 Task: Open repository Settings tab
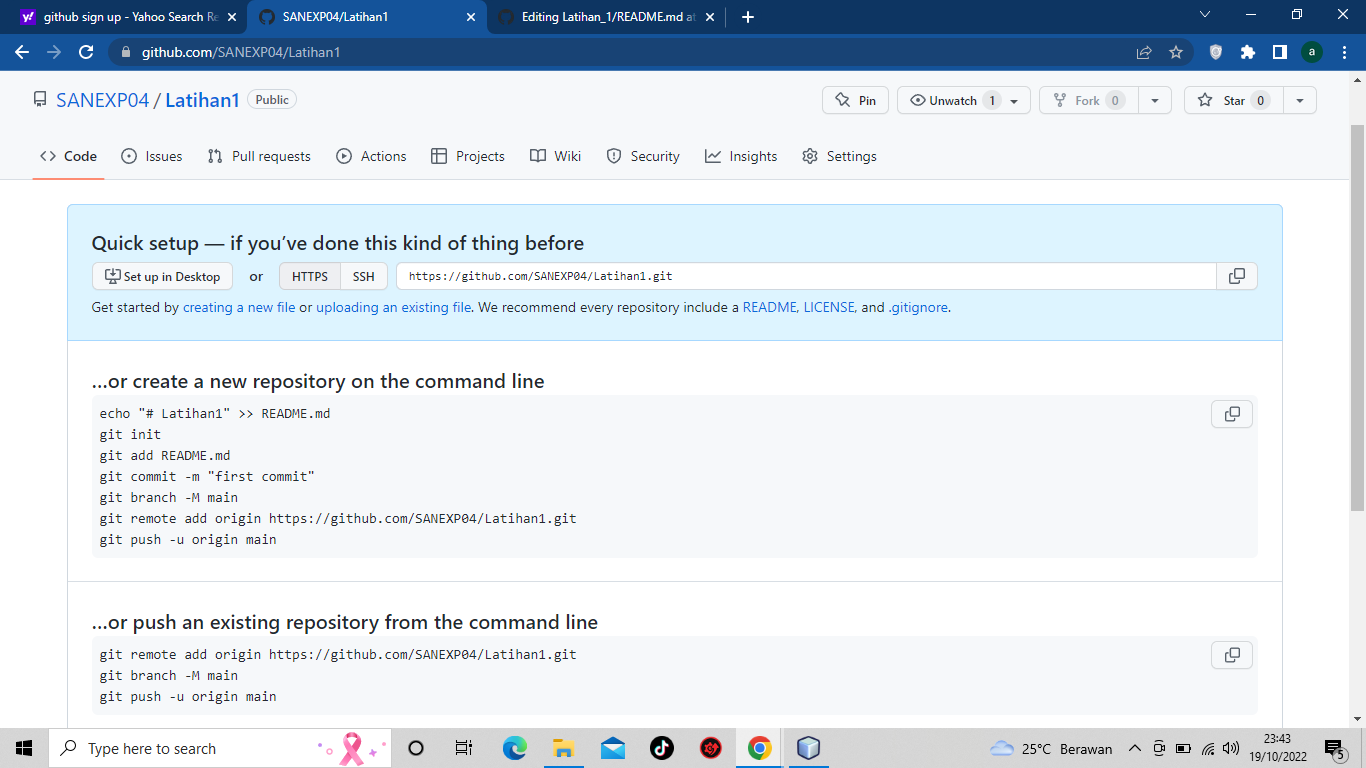839,156
